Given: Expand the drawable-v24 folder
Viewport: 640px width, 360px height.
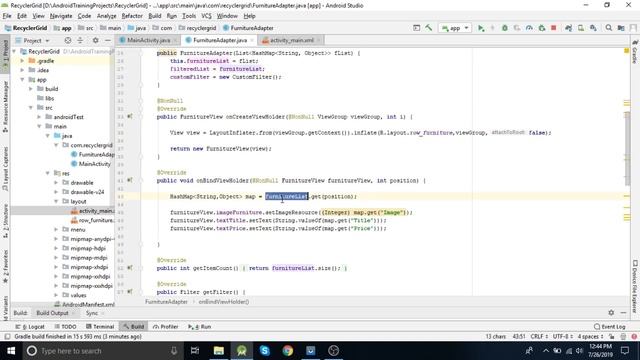Looking at the screenshot, I should click(56, 192).
